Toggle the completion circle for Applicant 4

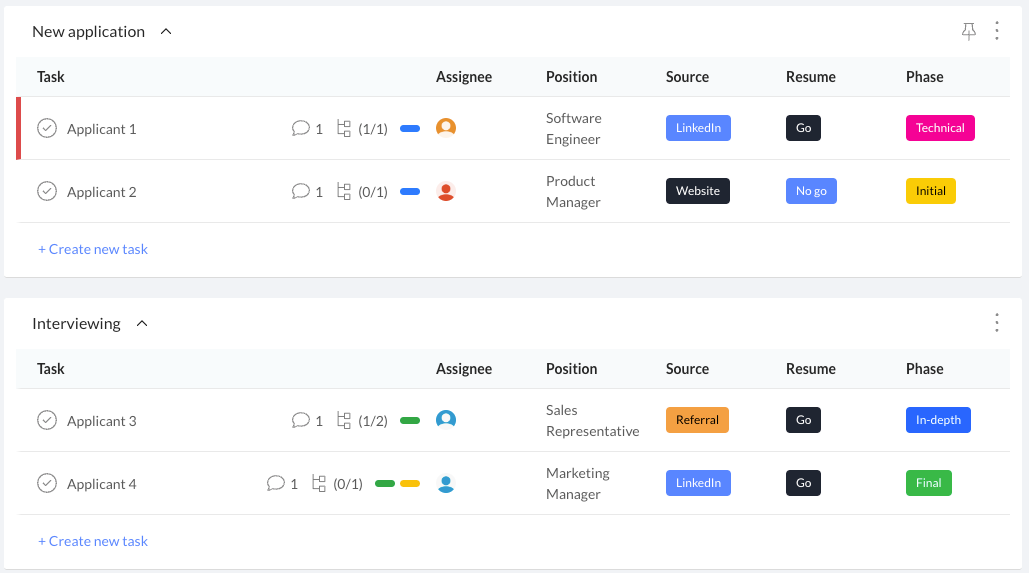click(x=47, y=484)
